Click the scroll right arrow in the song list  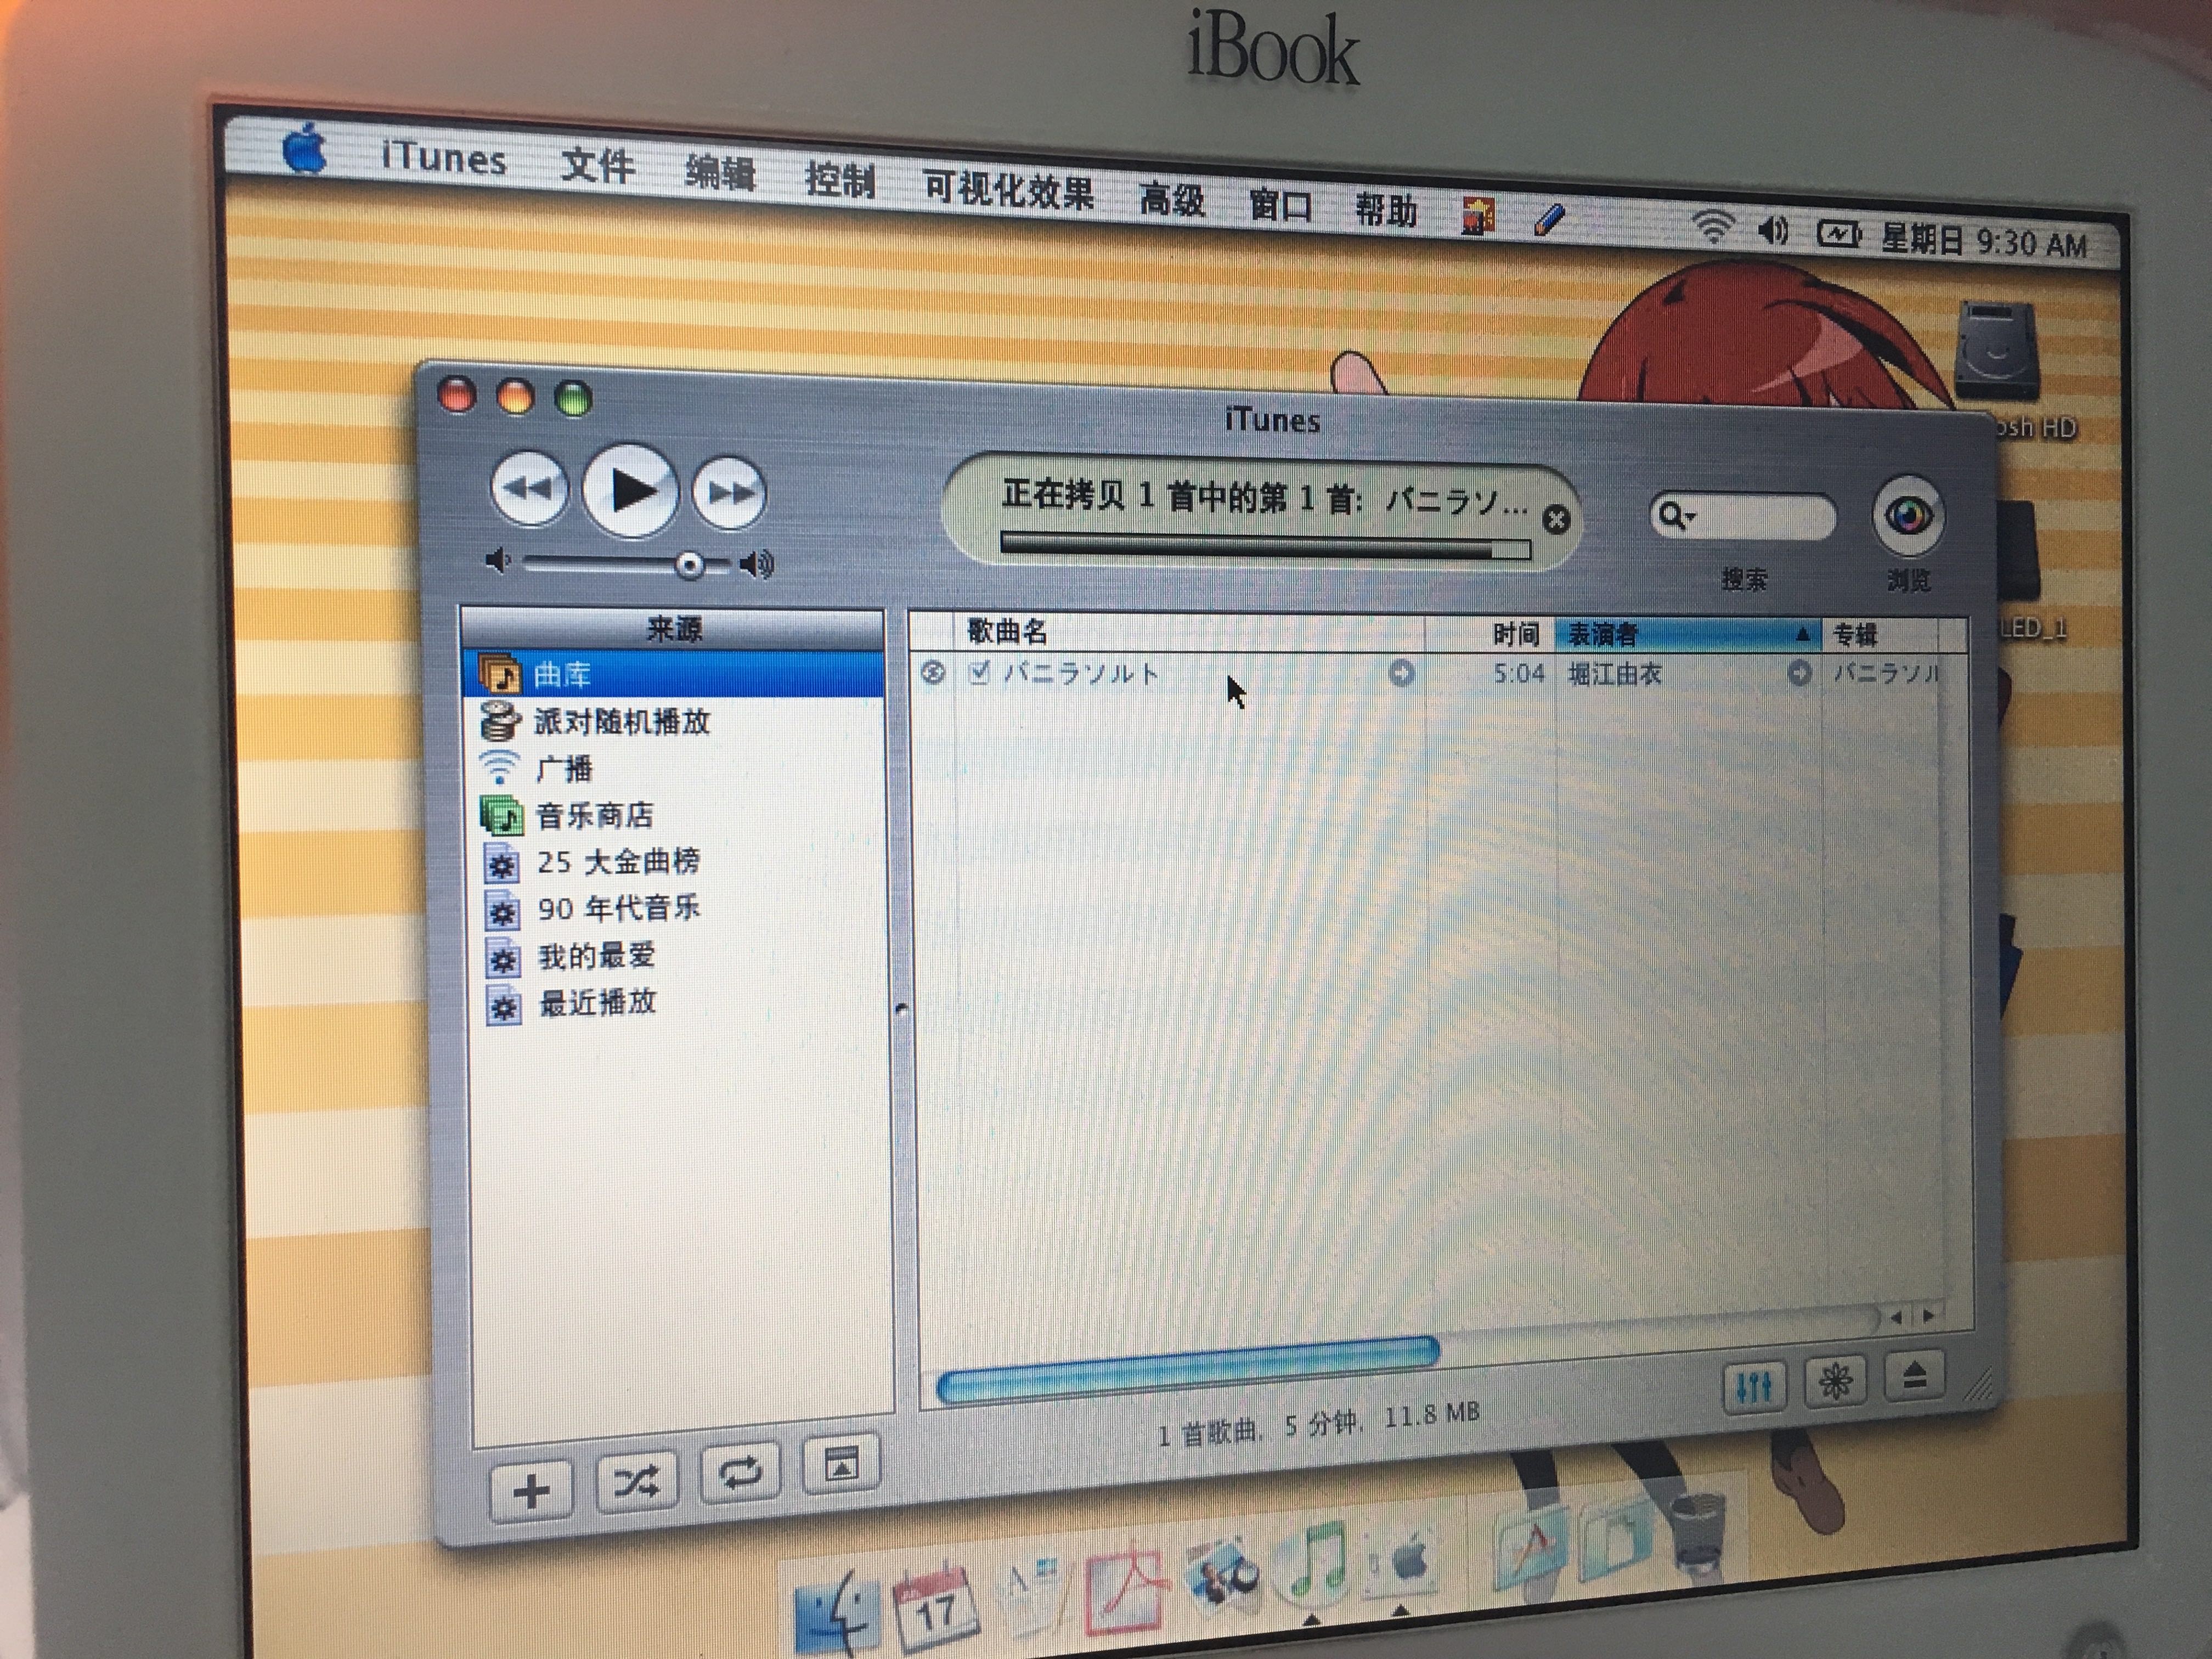[x=1929, y=1315]
